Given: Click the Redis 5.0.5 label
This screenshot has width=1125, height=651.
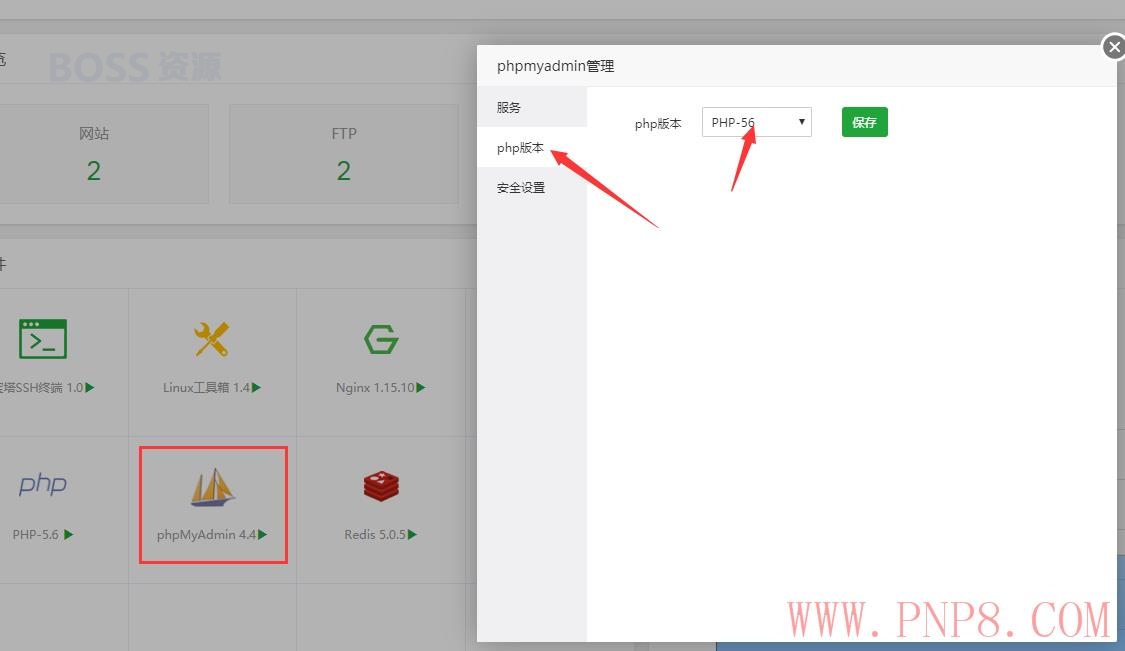Looking at the screenshot, I should pyautogui.click(x=375, y=535).
